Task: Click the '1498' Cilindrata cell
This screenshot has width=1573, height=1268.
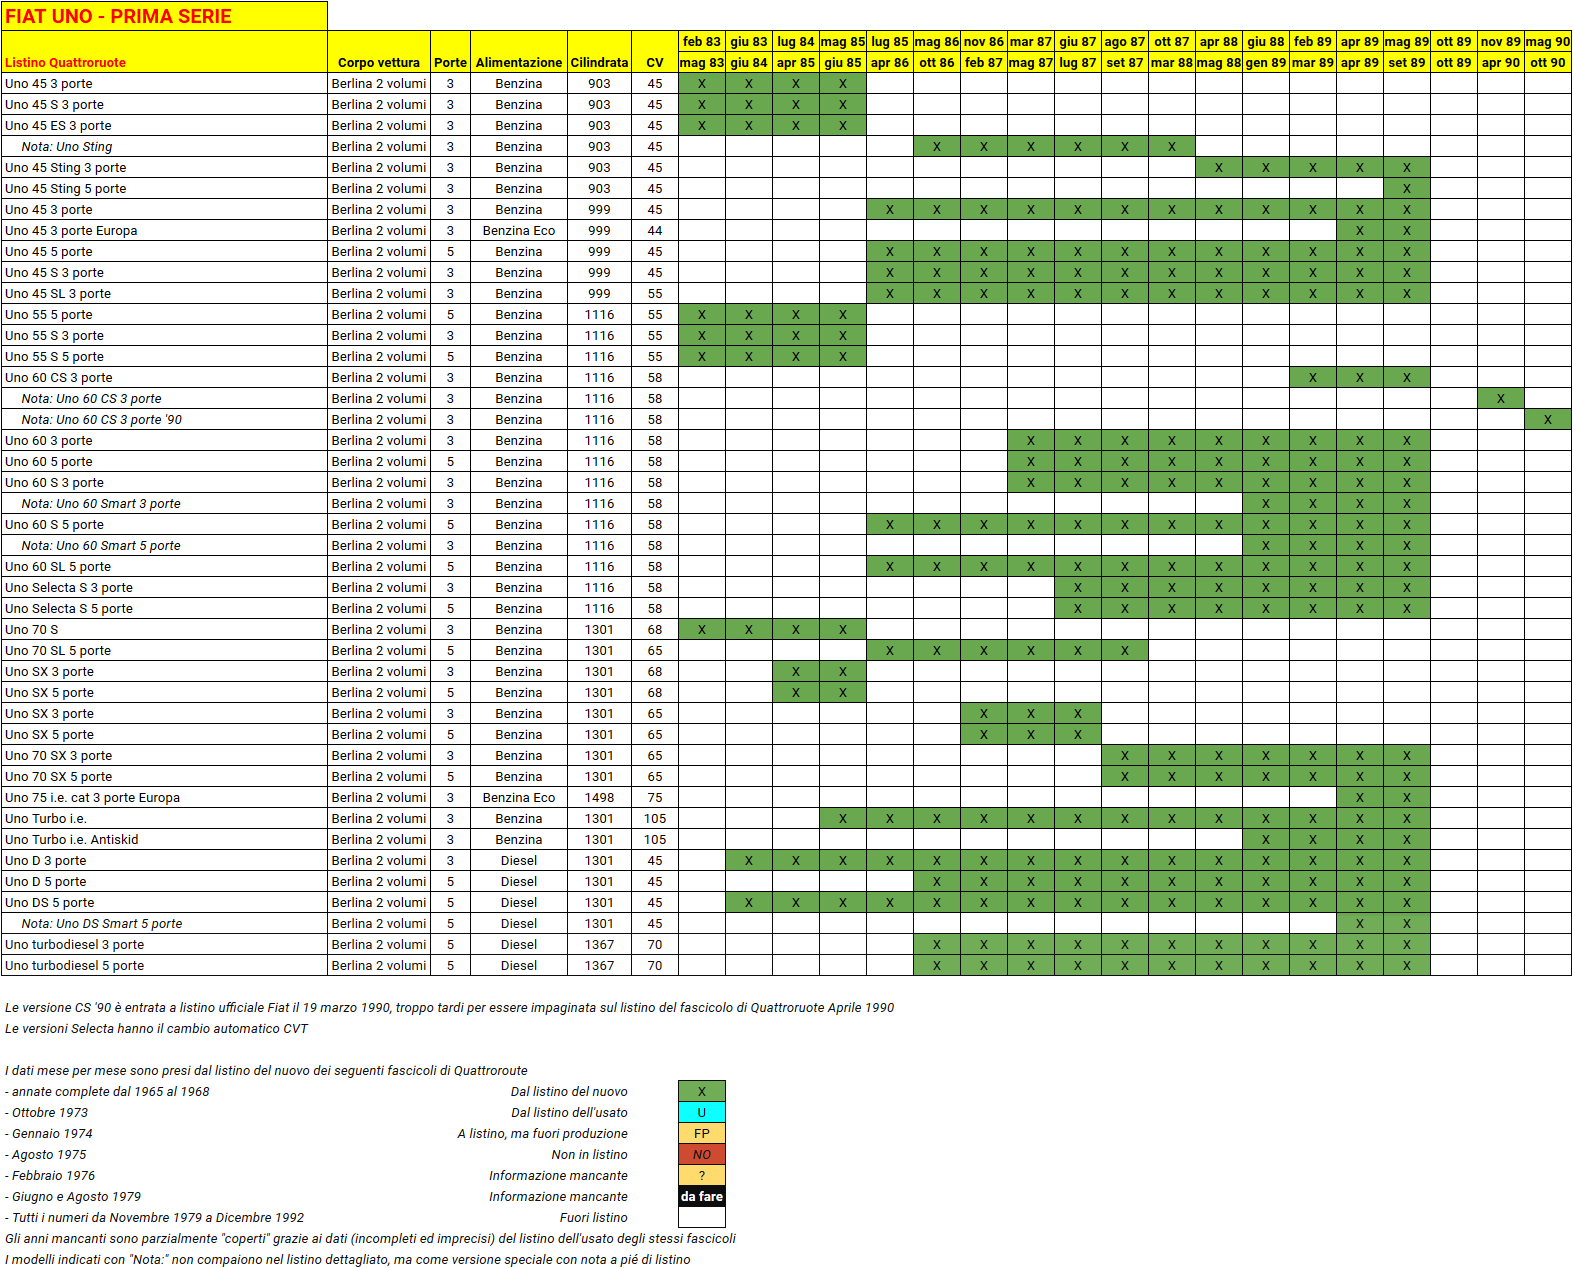Action: pos(599,797)
